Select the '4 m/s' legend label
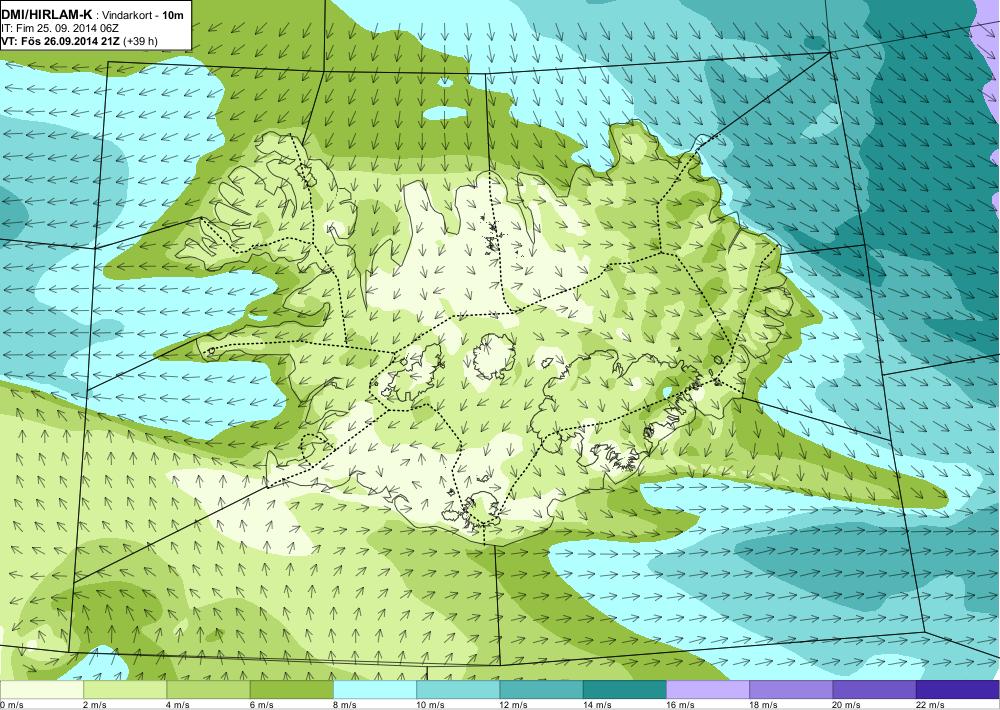The image size is (1000, 710). [178, 705]
